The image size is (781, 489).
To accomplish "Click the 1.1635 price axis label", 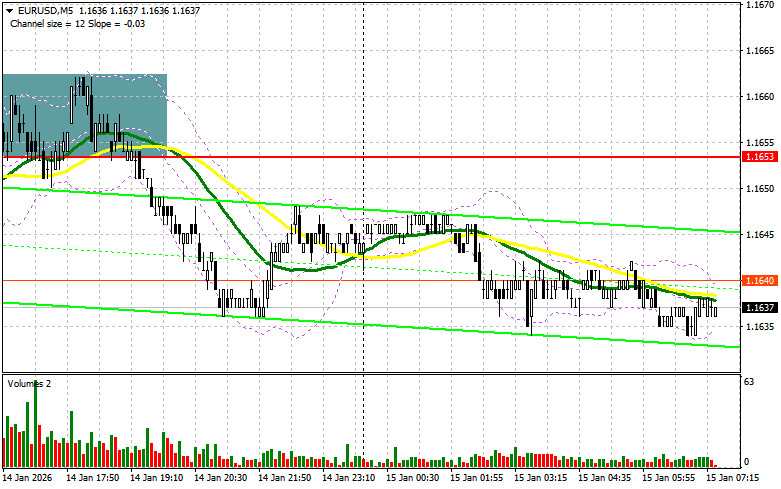I will 759,326.
